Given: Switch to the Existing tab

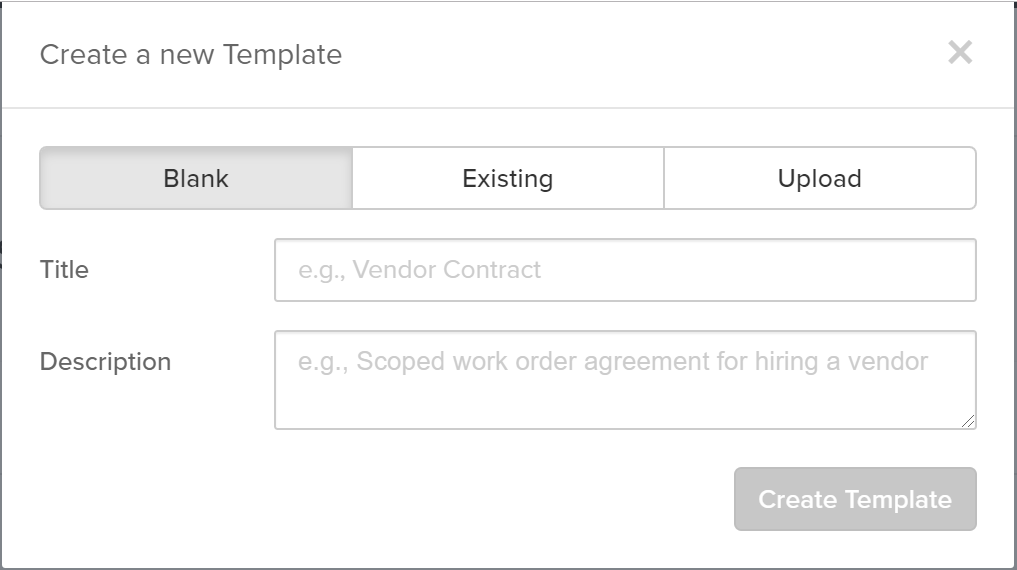Looking at the screenshot, I should 508,178.
